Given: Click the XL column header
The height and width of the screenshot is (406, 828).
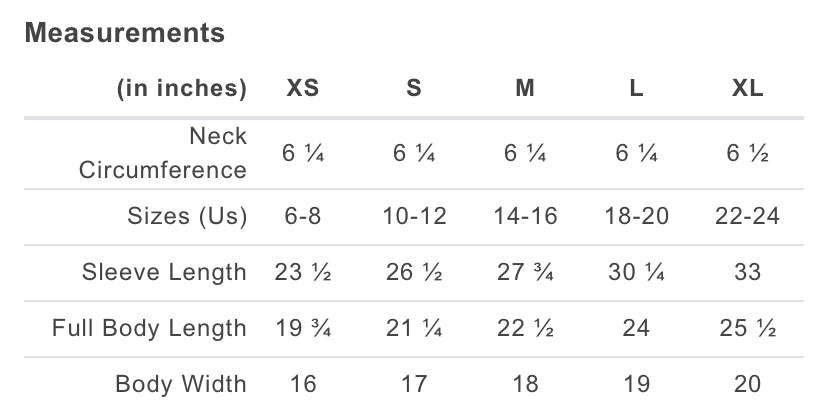Looking at the screenshot, I should pos(747,88).
